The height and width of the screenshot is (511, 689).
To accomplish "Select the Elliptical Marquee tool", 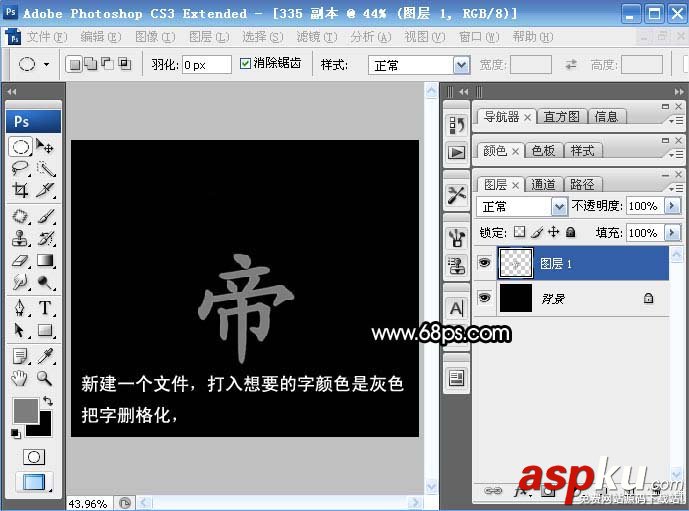I will pyautogui.click(x=20, y=147).
